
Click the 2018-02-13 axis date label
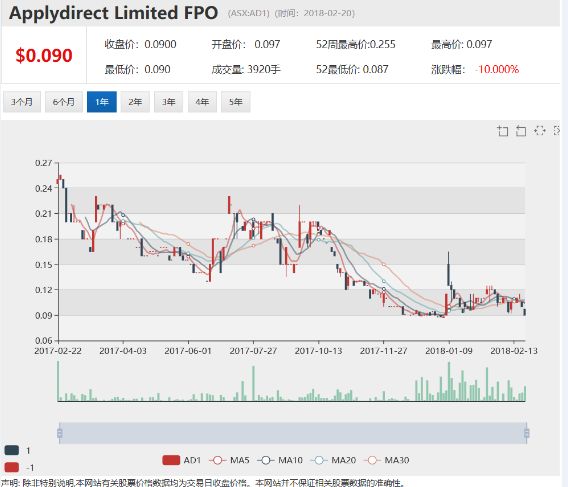point(514,351)
